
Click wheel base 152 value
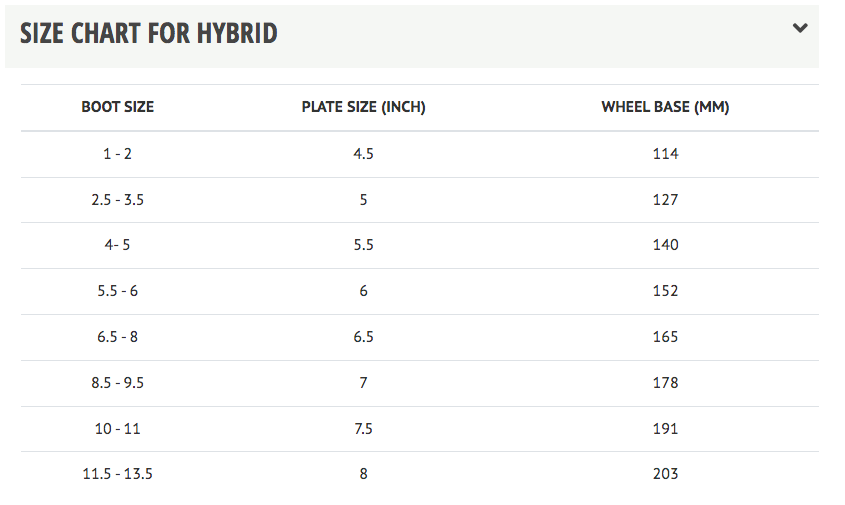click(666, 291)
